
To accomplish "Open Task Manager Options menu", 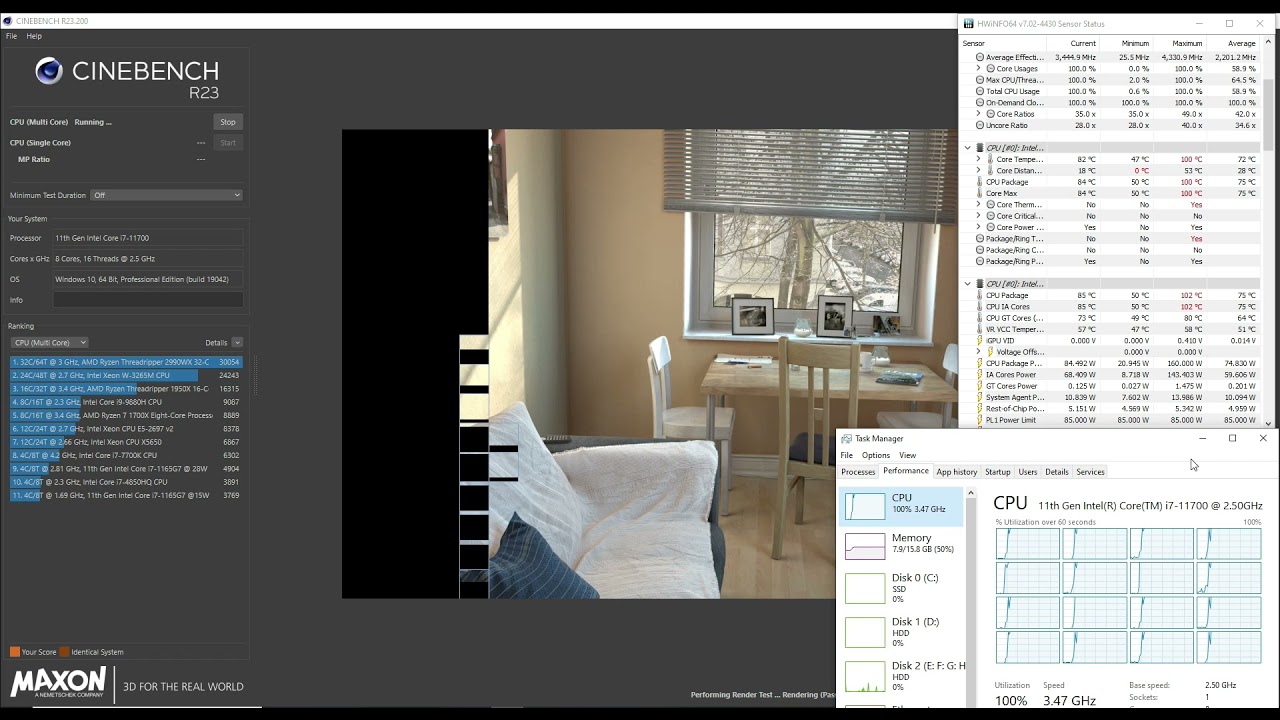I will [x=876, y=455].
